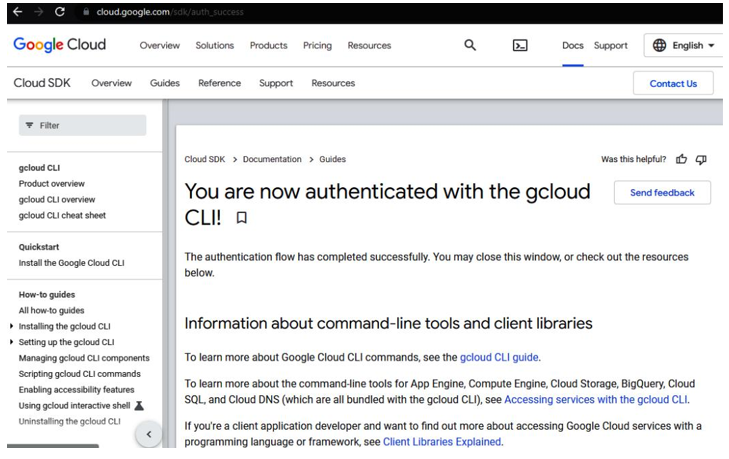The image size is (729, 459).
Task: Click the browser back arrow
Action: pos(18,12)
